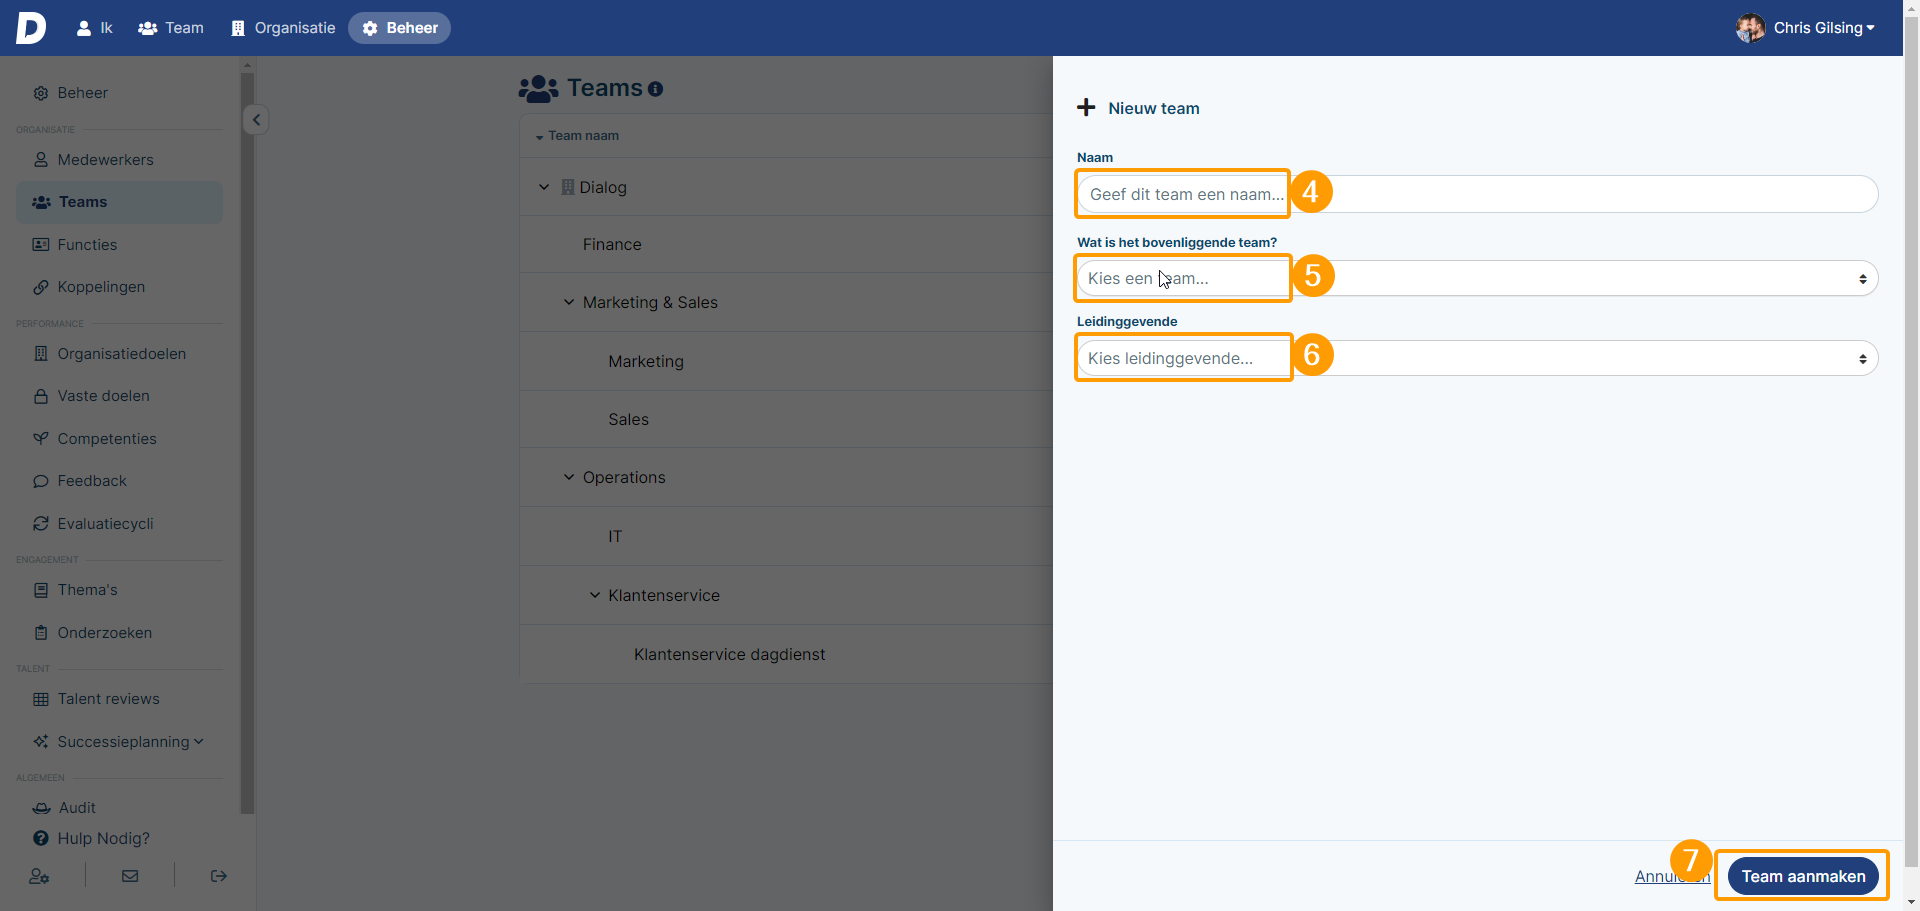Click the Koppelingen link icon
The image size is (1920, 911).
coord(41,287)
